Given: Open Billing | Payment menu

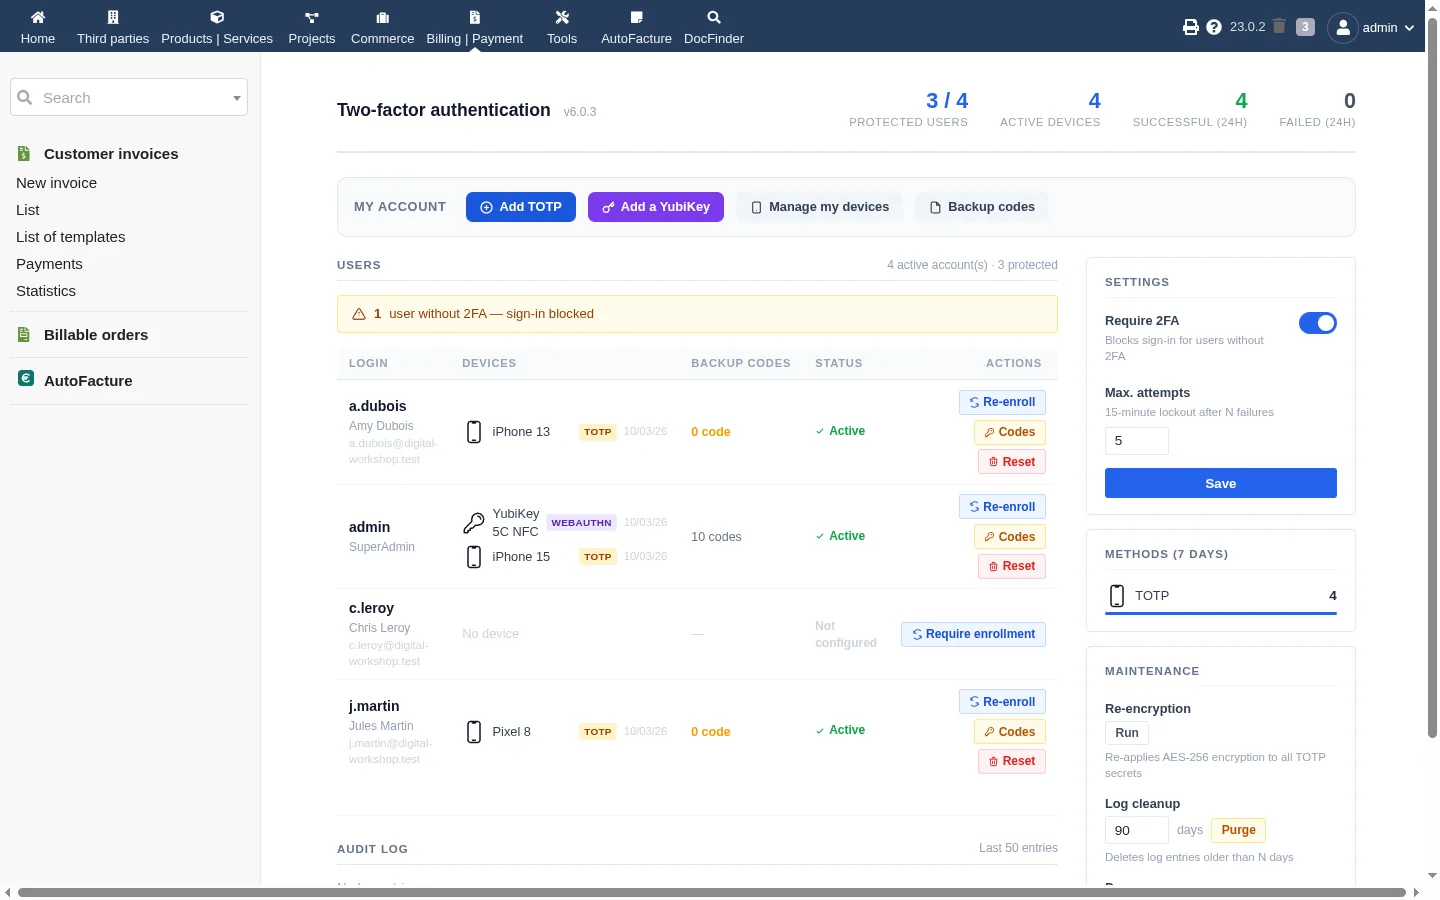Looking at the screenshot, I should [475, 27].
